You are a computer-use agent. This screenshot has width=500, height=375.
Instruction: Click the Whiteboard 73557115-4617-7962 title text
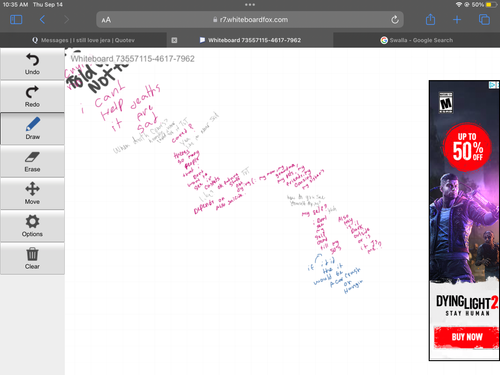pyautogui.click(x=133, y=59)
